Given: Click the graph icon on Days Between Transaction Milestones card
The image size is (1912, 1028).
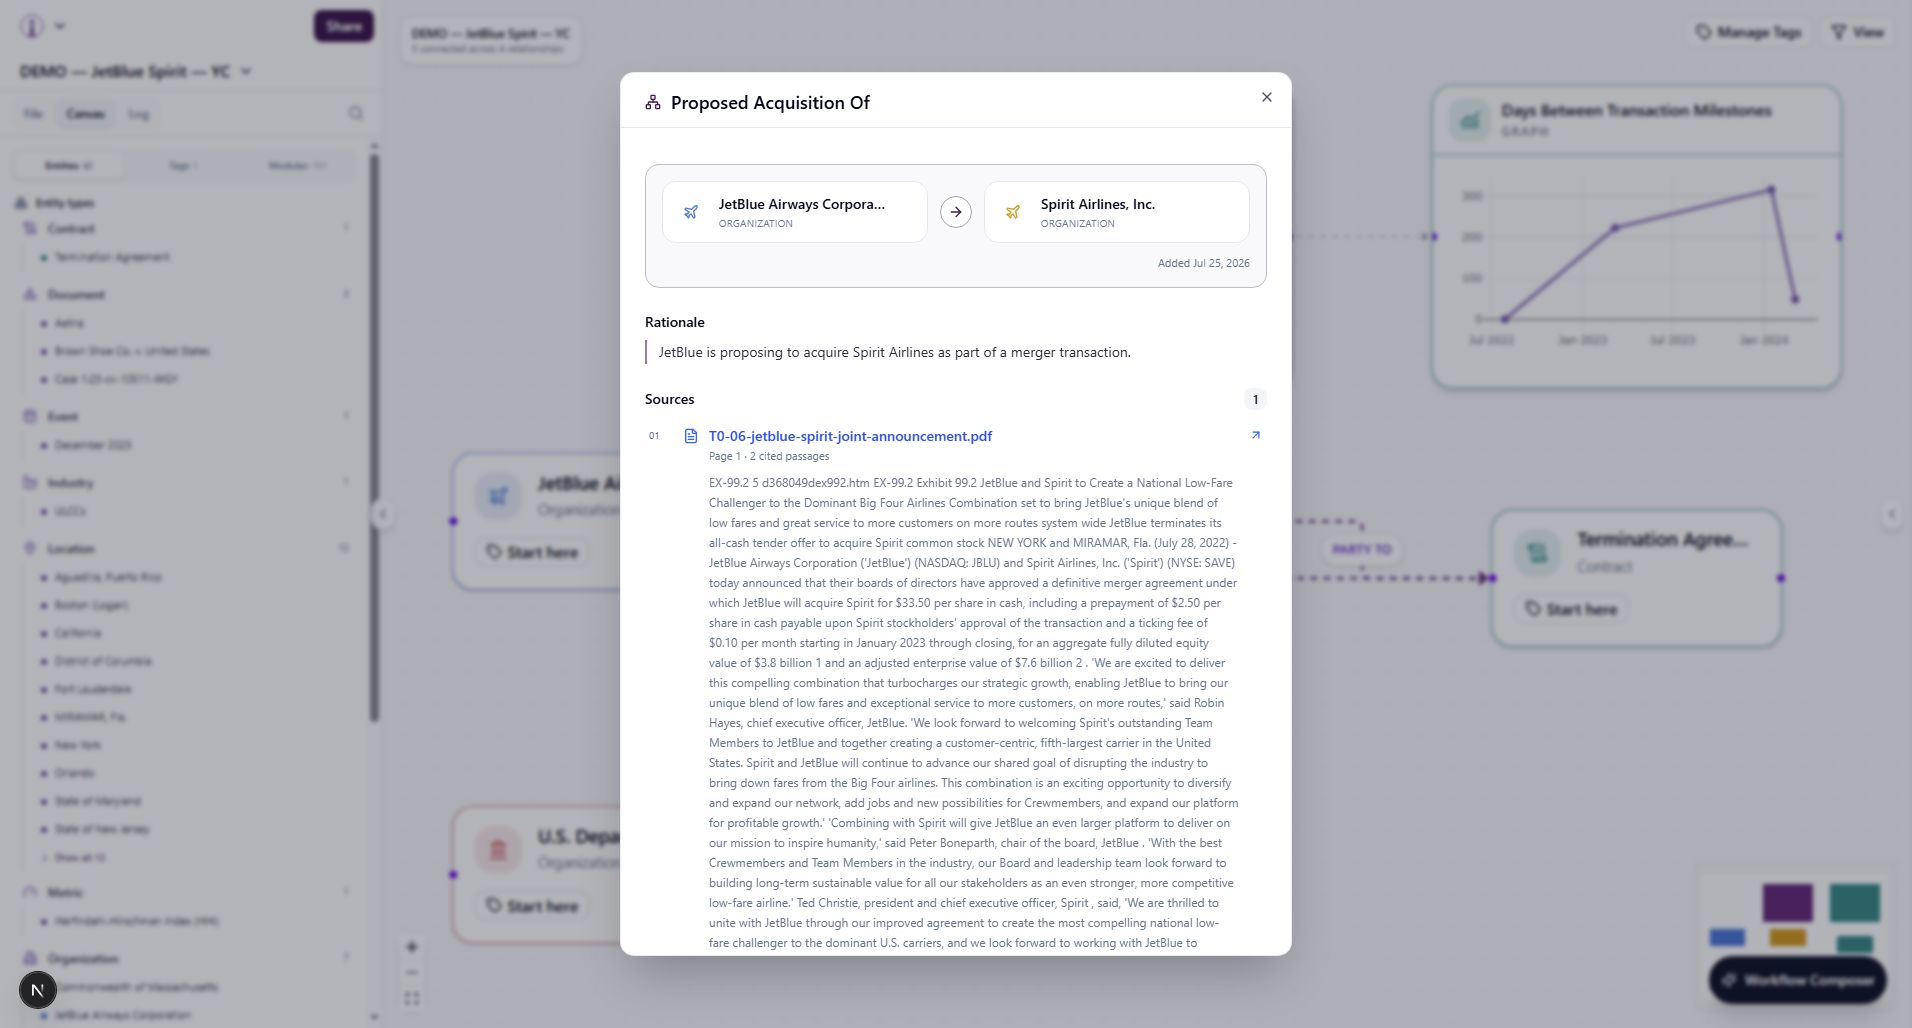Looking at the screenshot, I should 1470,120.
